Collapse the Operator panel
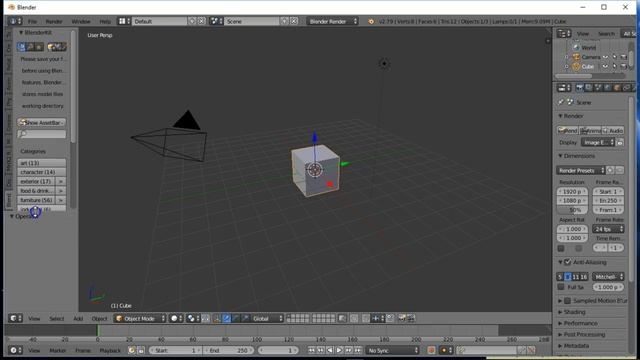Viewport: 640px width, 360px height. click(x=12, y=216)
